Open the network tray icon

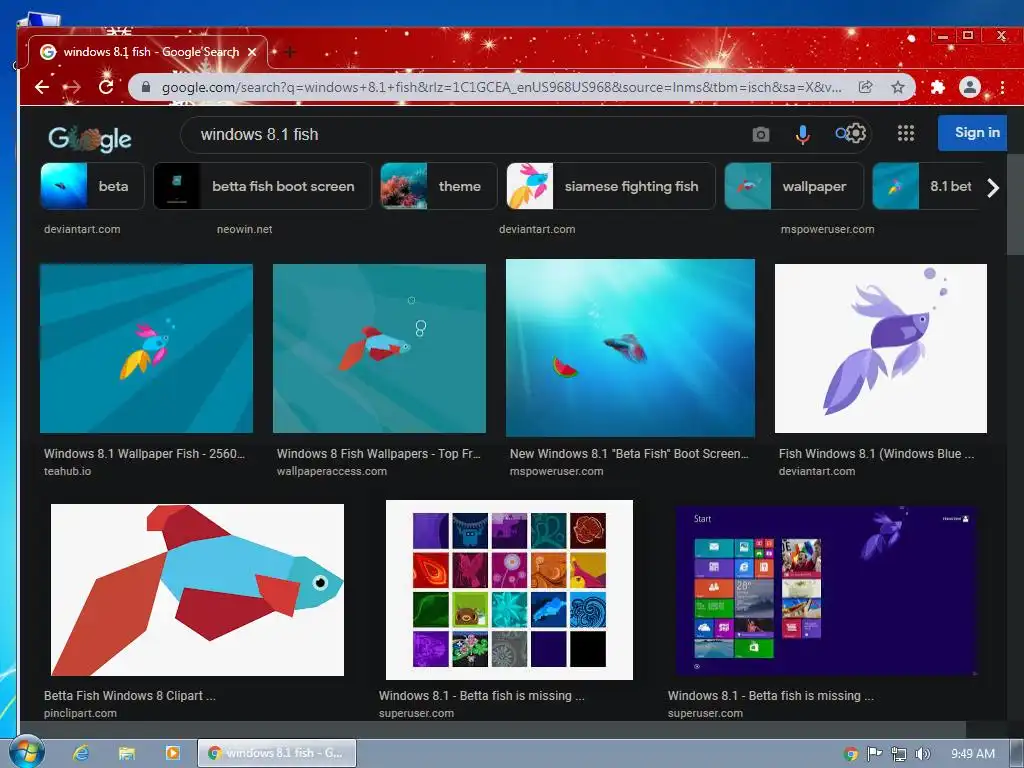click(899, 754)
